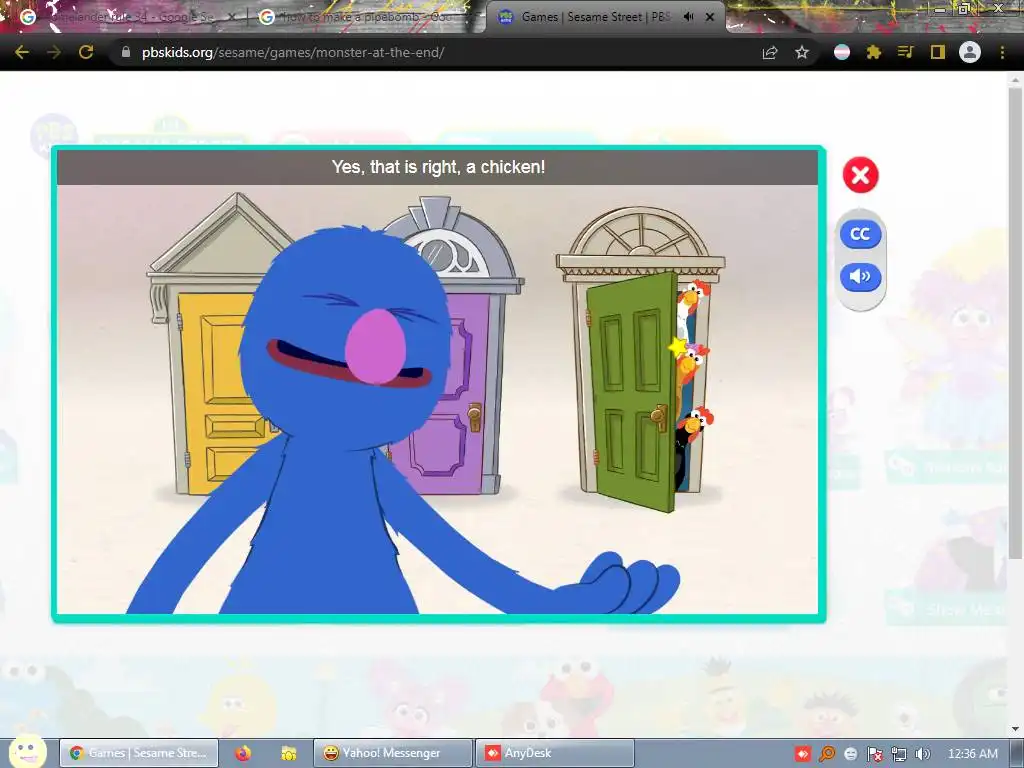Select the Games | Sesame Stre... taskbar button

pos(138,753)
